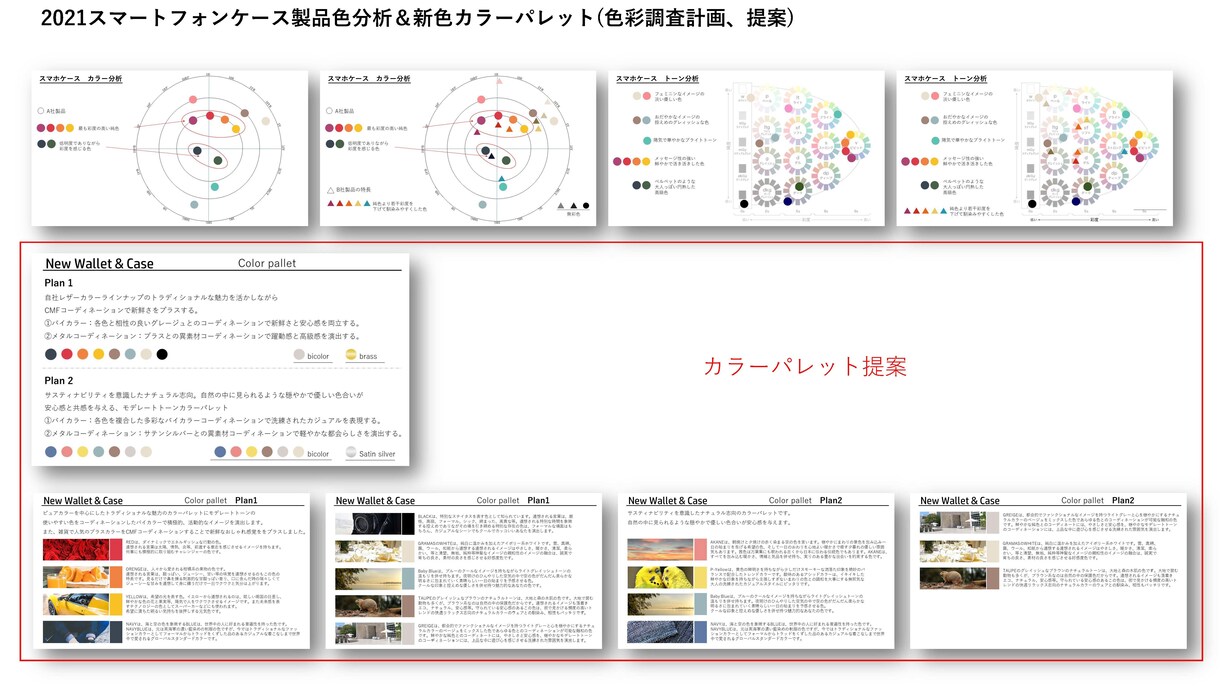Viewport: 1220px width, 686px height.
Task: Open the first スマホケース トーン分析 slide
Action: click(747, 148)
